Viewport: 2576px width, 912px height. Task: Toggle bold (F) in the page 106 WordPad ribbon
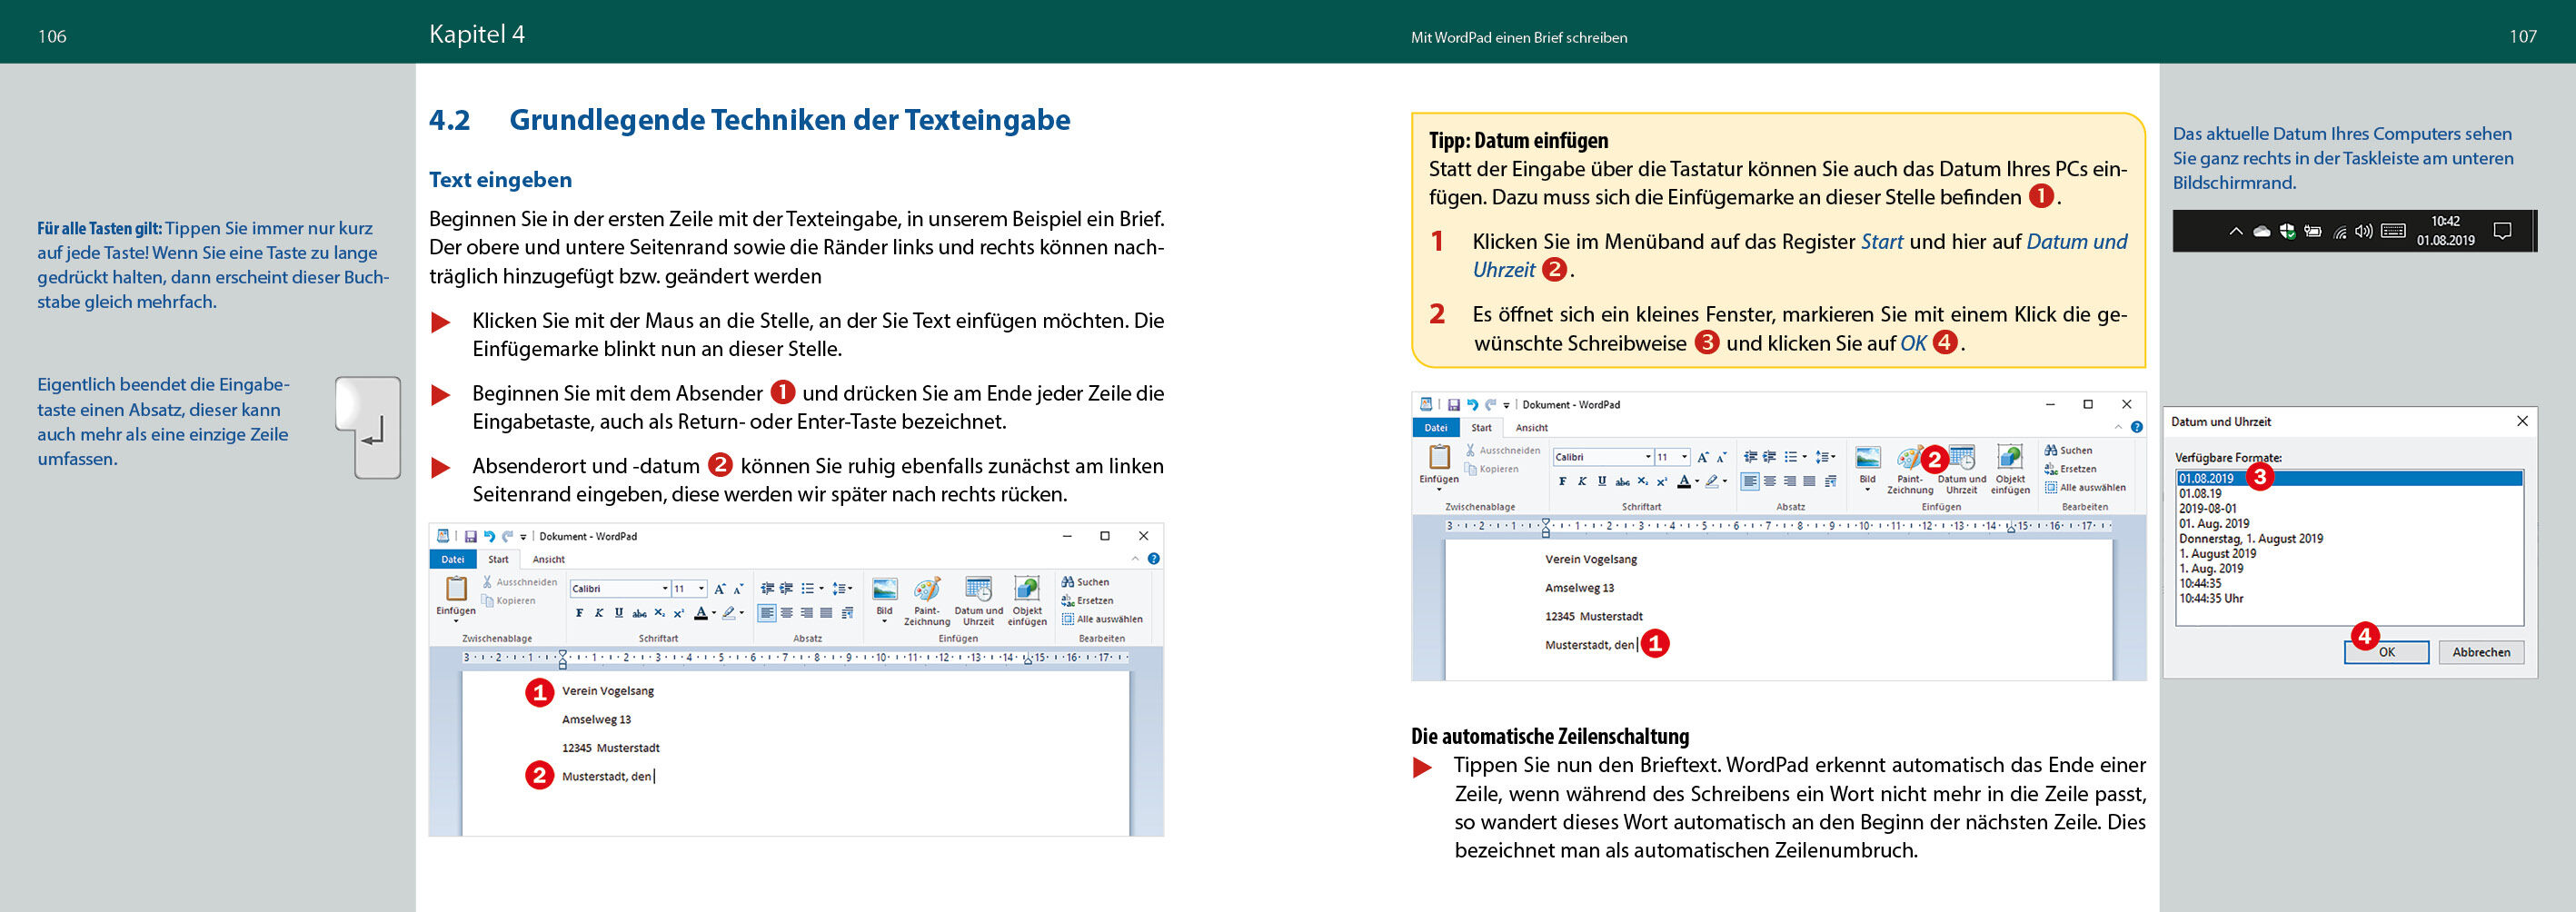(580, 613)
